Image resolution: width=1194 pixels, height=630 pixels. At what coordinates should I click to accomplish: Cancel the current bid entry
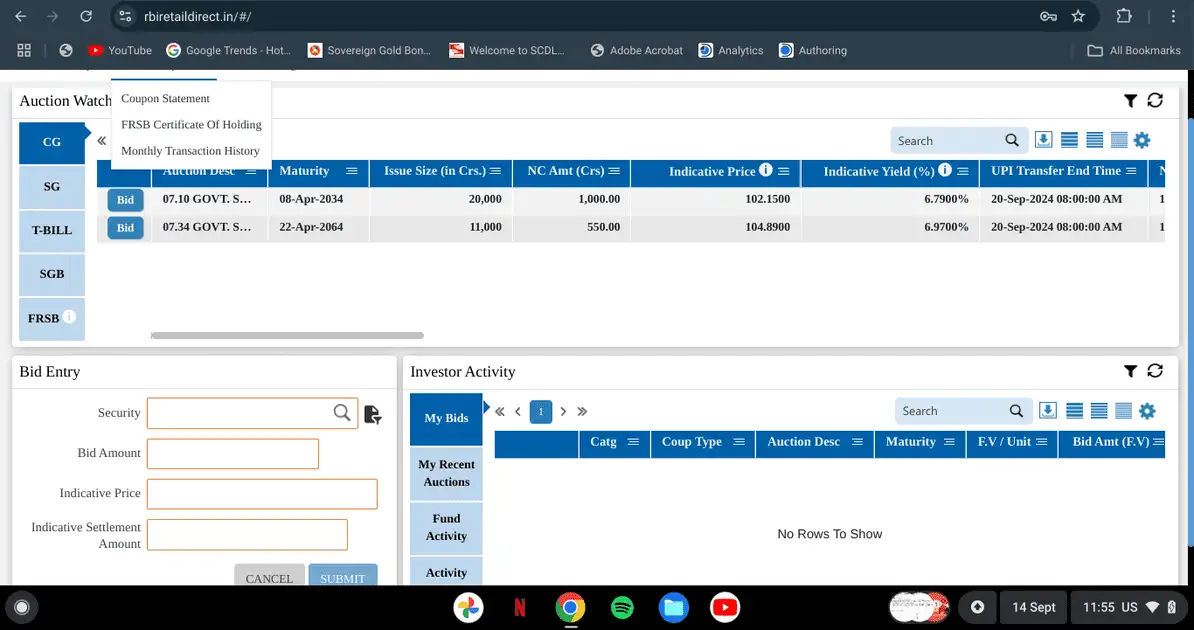(x=269, y=577)
